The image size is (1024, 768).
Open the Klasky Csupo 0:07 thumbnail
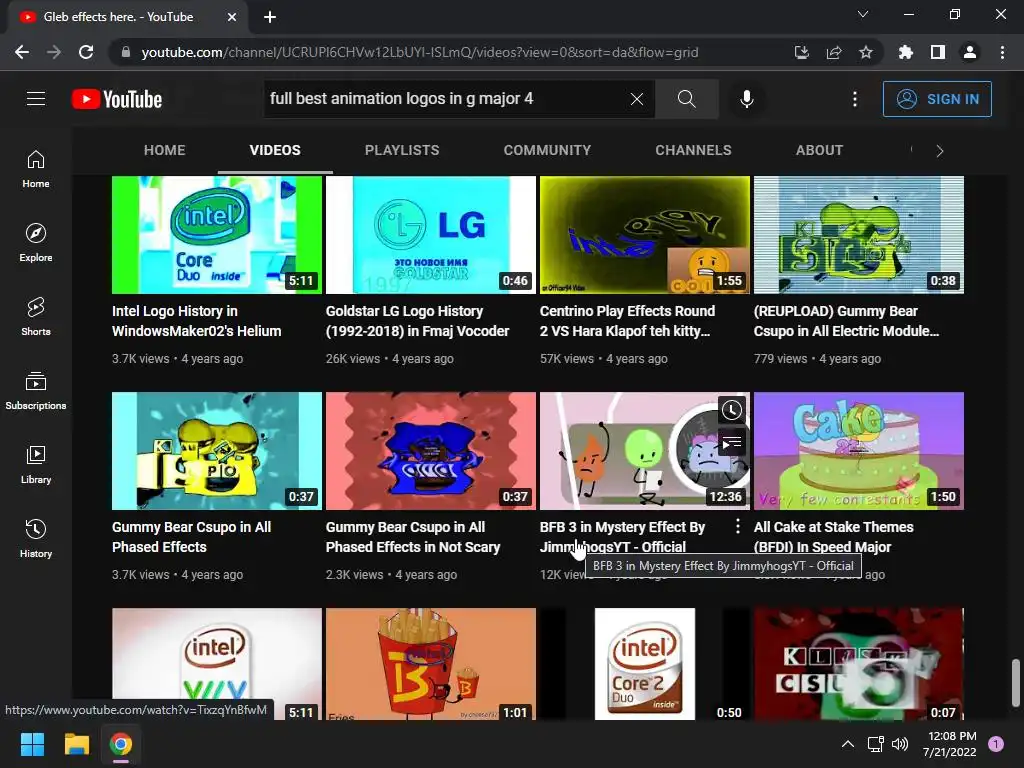(x=859, y=664)
